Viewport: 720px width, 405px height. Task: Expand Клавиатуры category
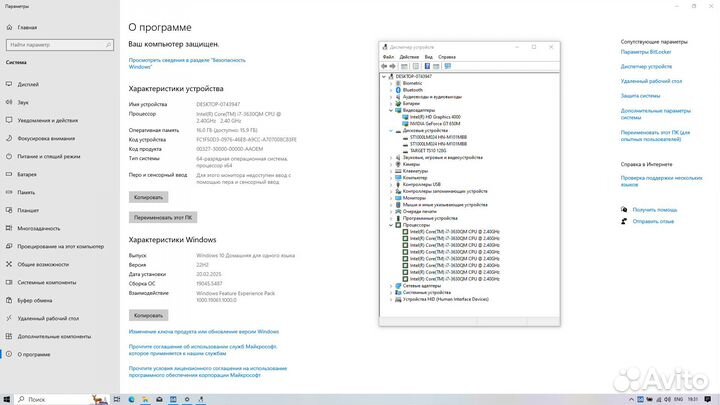click(391, 171)
